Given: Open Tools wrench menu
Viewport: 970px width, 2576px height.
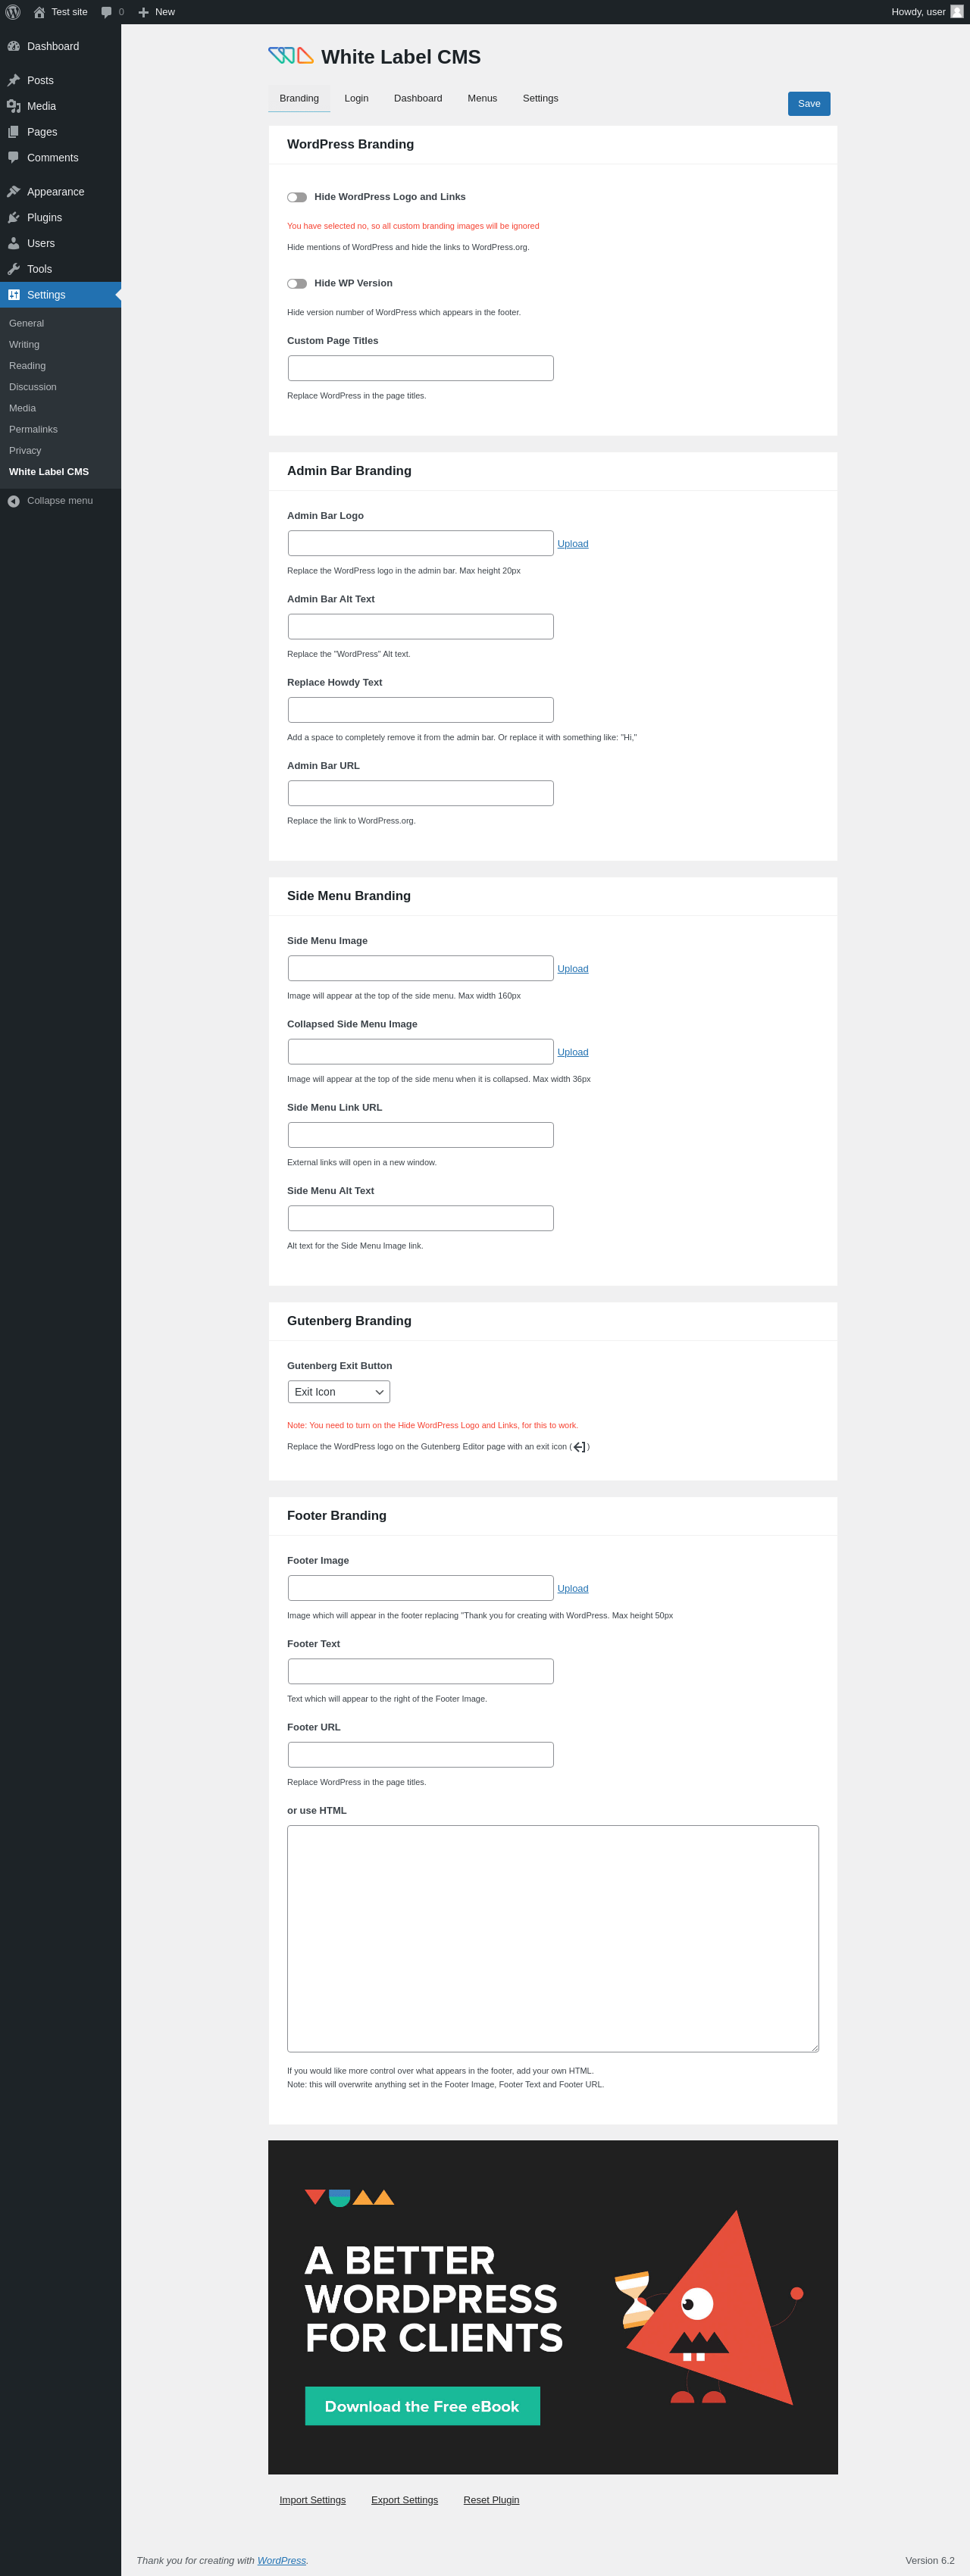Looking at the screenshot, I should tap(14, 269).
